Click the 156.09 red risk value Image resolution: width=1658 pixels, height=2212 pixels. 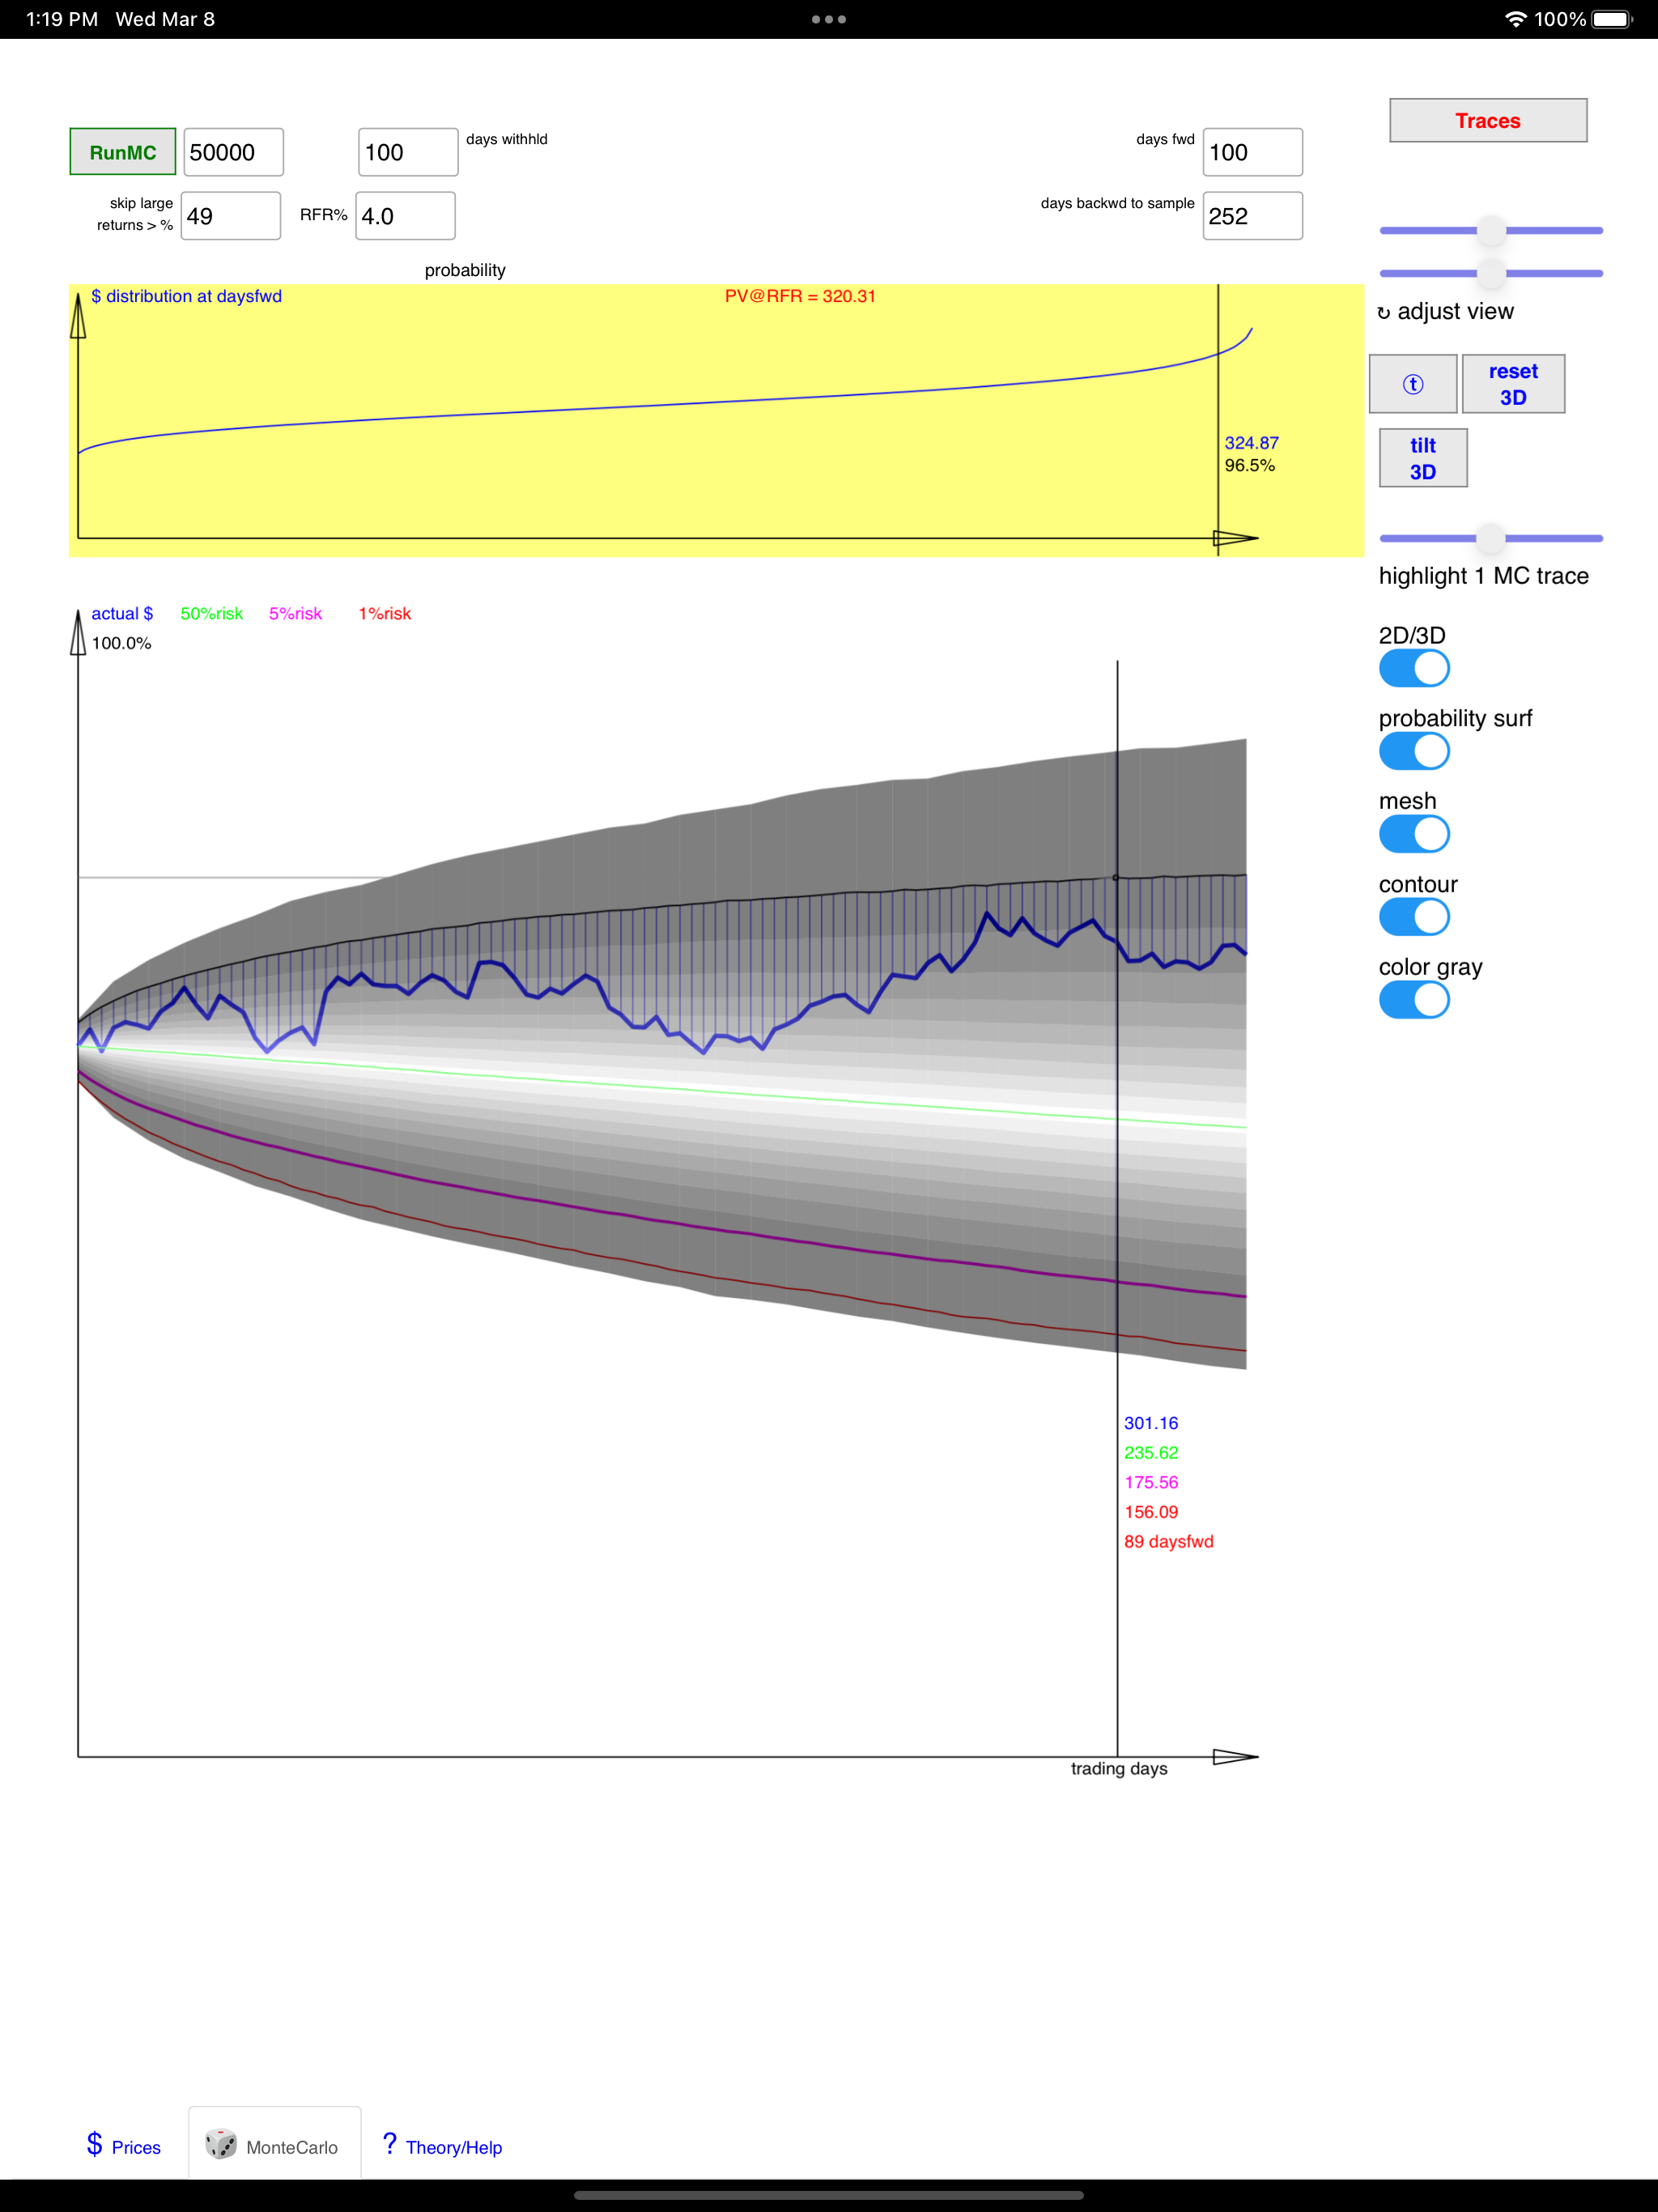tap(1151, 1512)
